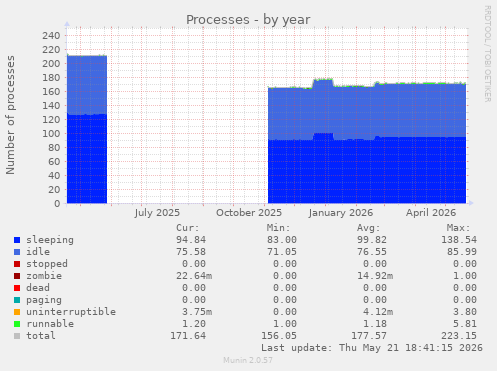Click total minimum value 156.05
497x371 pixels.
click(x=279, y=336)
